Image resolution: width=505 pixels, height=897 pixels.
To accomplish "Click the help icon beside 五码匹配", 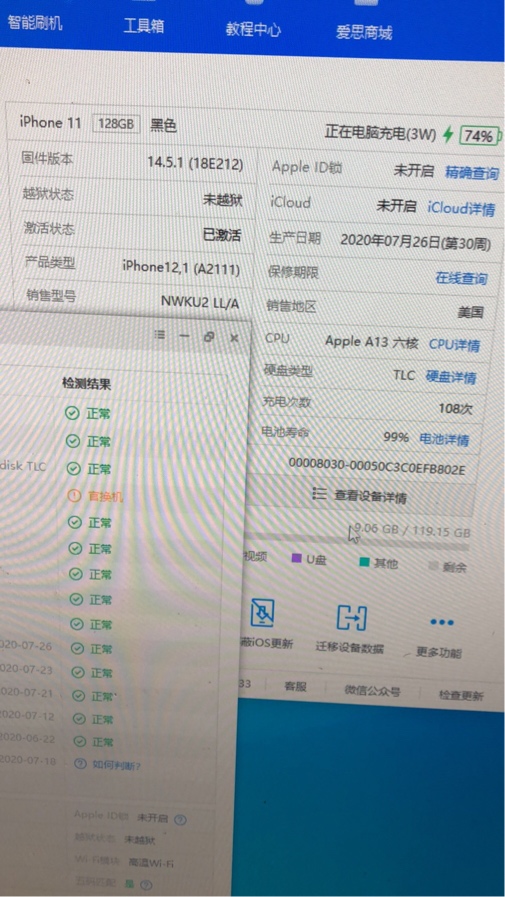I will point(146,884).
